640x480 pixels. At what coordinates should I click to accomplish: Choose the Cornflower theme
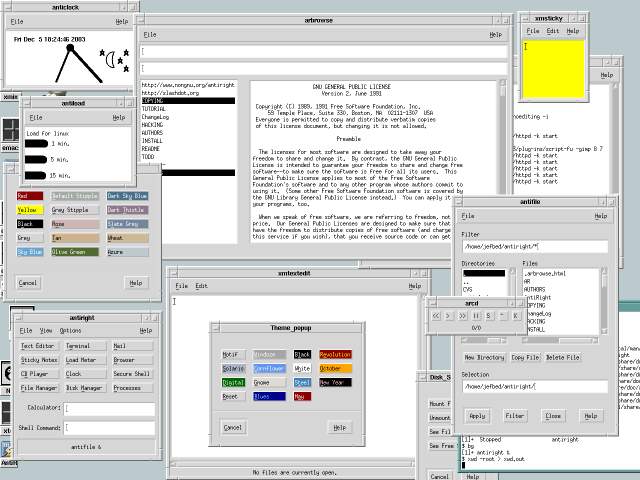268,368
